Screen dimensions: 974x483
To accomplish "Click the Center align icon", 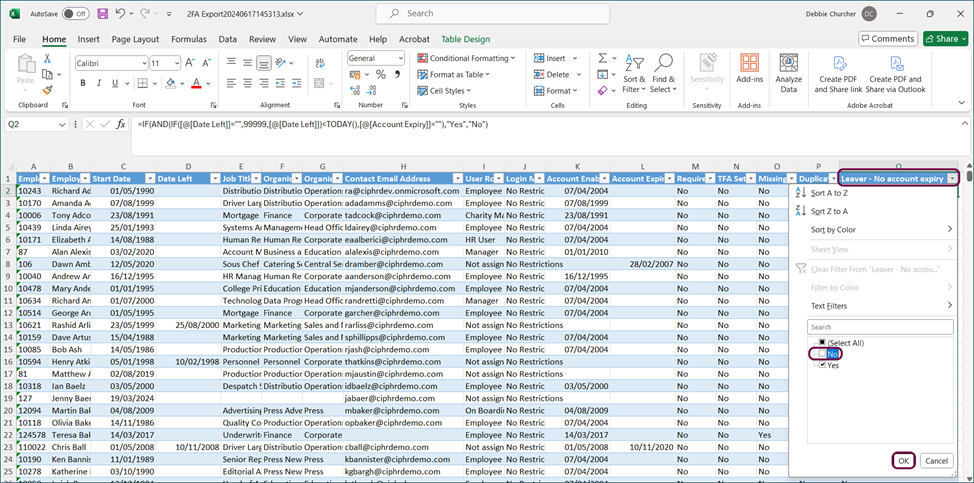I will point(247,83).
